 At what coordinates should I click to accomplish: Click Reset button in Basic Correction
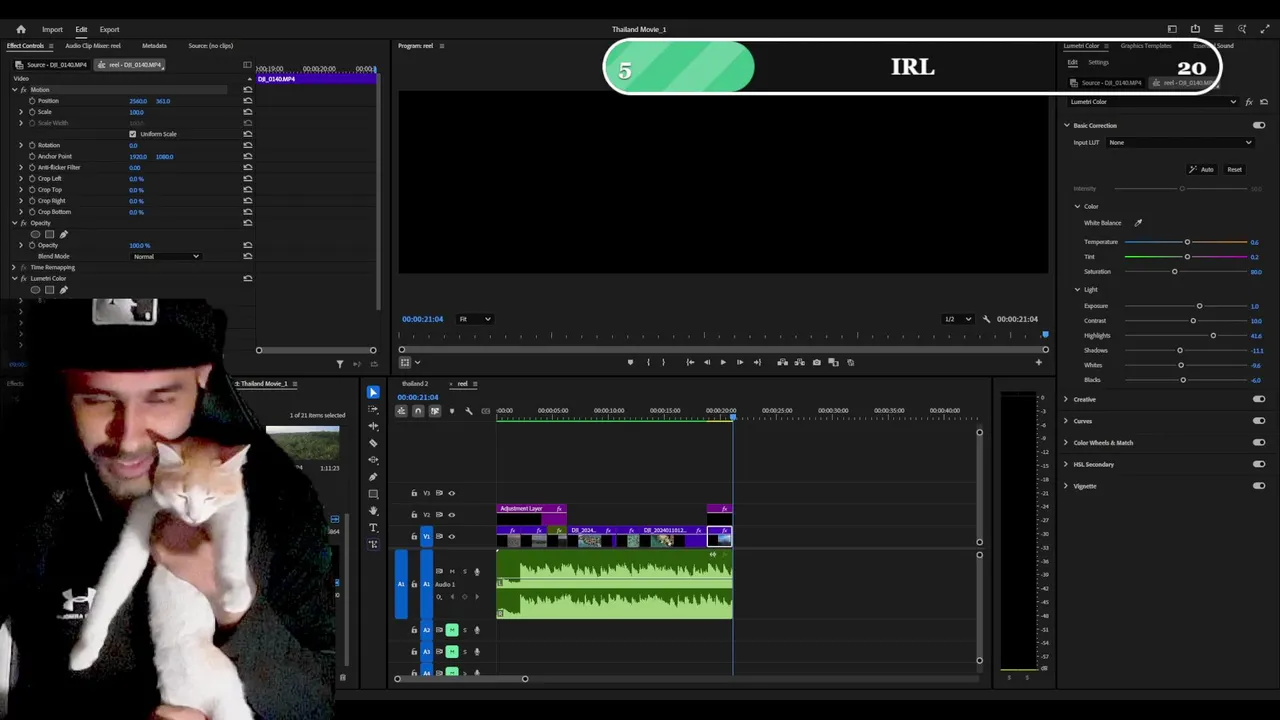pos(1234,170)
